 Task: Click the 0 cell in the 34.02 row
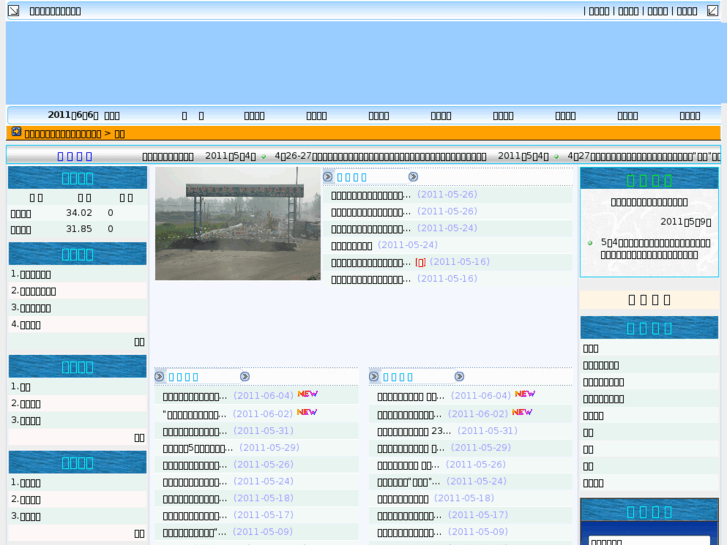pos(110,213)
